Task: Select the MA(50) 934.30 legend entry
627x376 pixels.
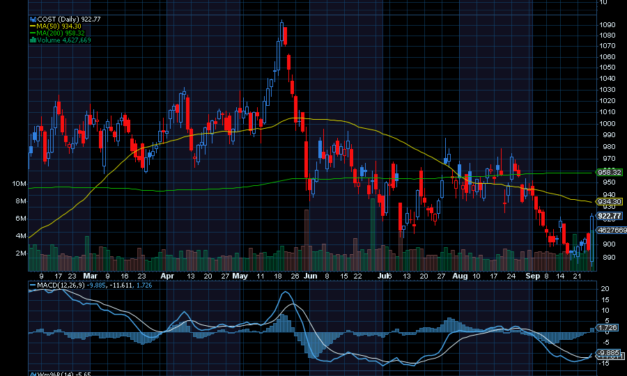Action: 58,26
